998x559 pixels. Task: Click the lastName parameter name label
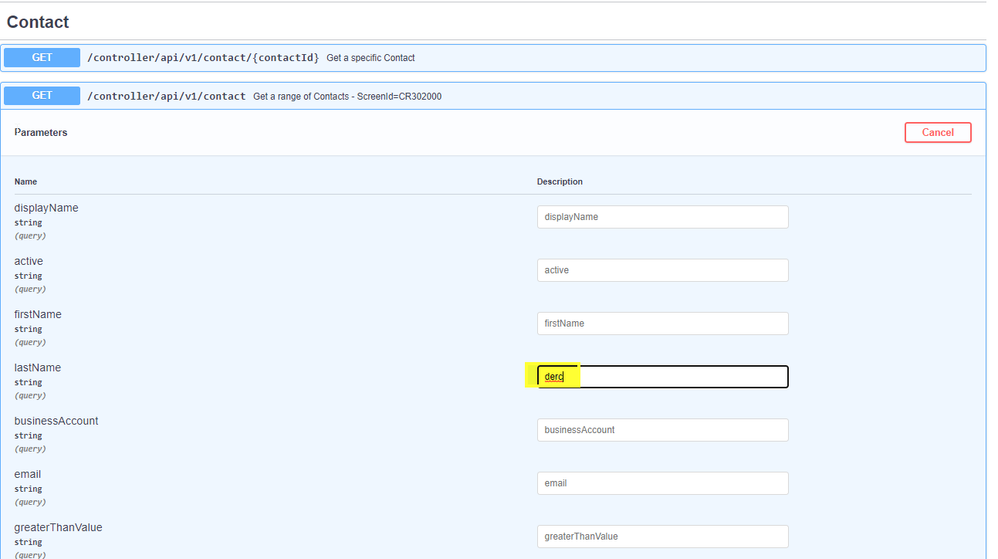click(x=37, y=368)
